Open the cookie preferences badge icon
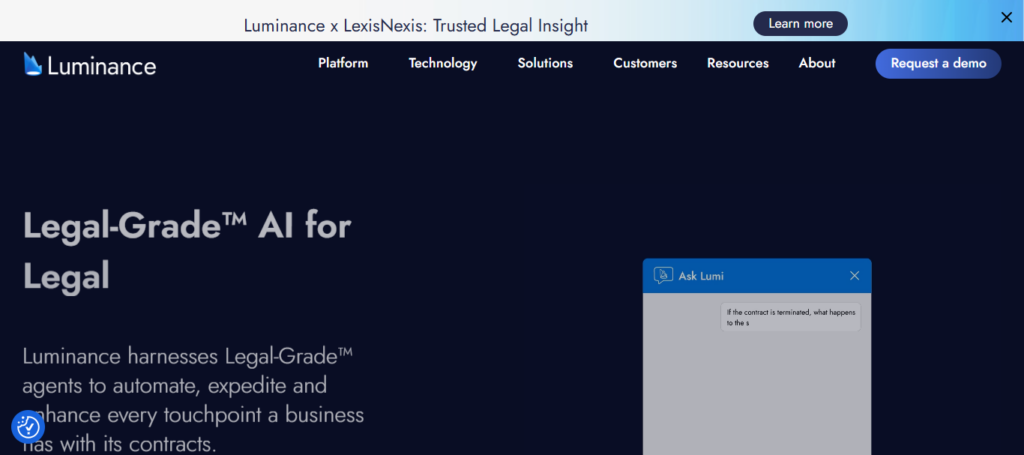 pos(28,428)
